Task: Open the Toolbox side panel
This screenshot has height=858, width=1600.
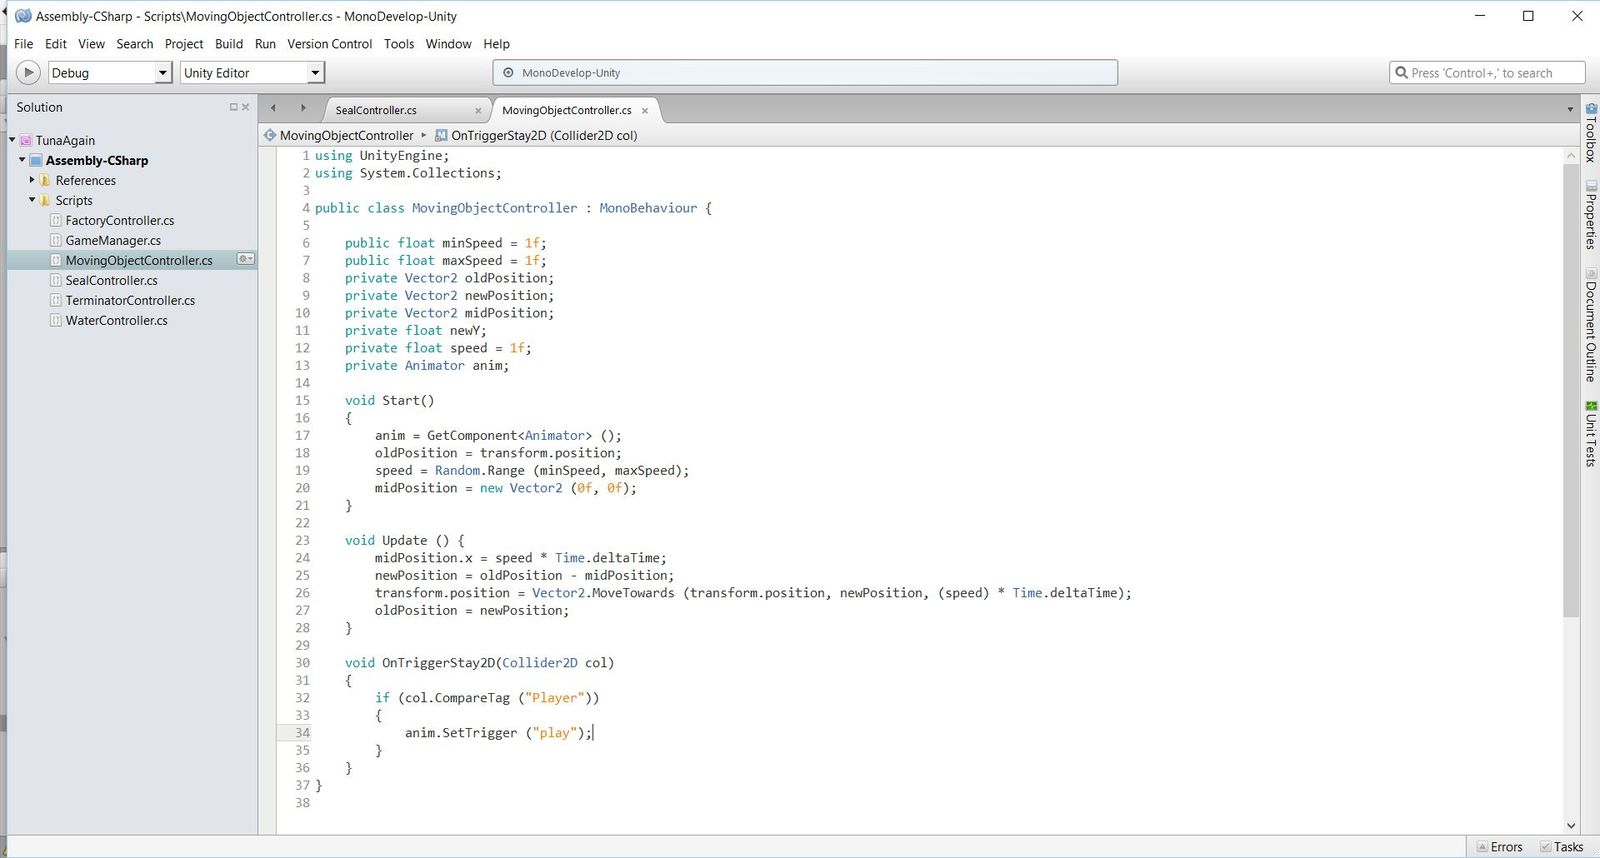Action: pyautogui.click(x=1591, y=132)
